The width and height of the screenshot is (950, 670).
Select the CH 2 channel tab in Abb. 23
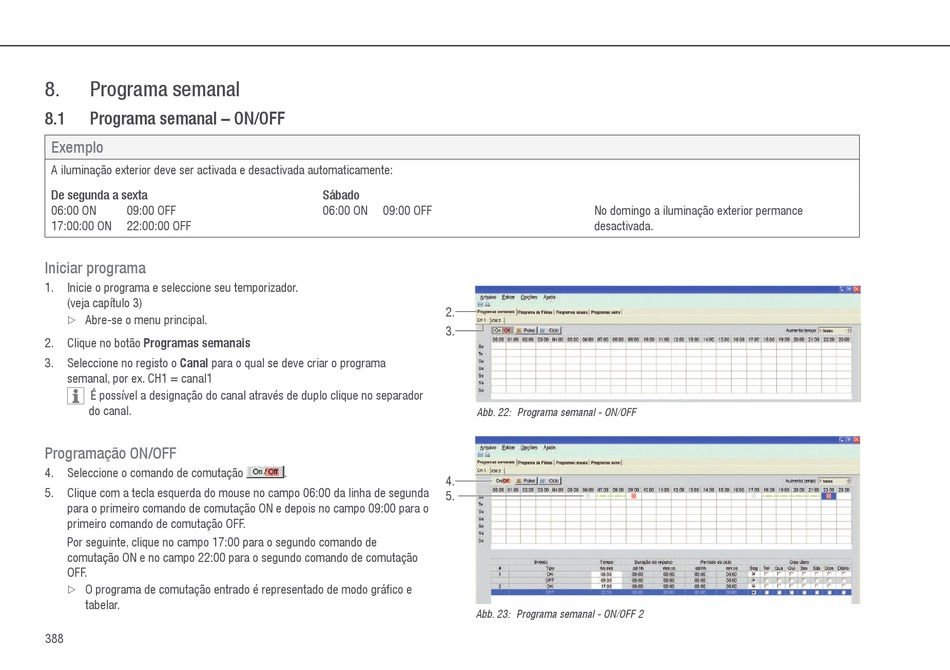point(497,471)
